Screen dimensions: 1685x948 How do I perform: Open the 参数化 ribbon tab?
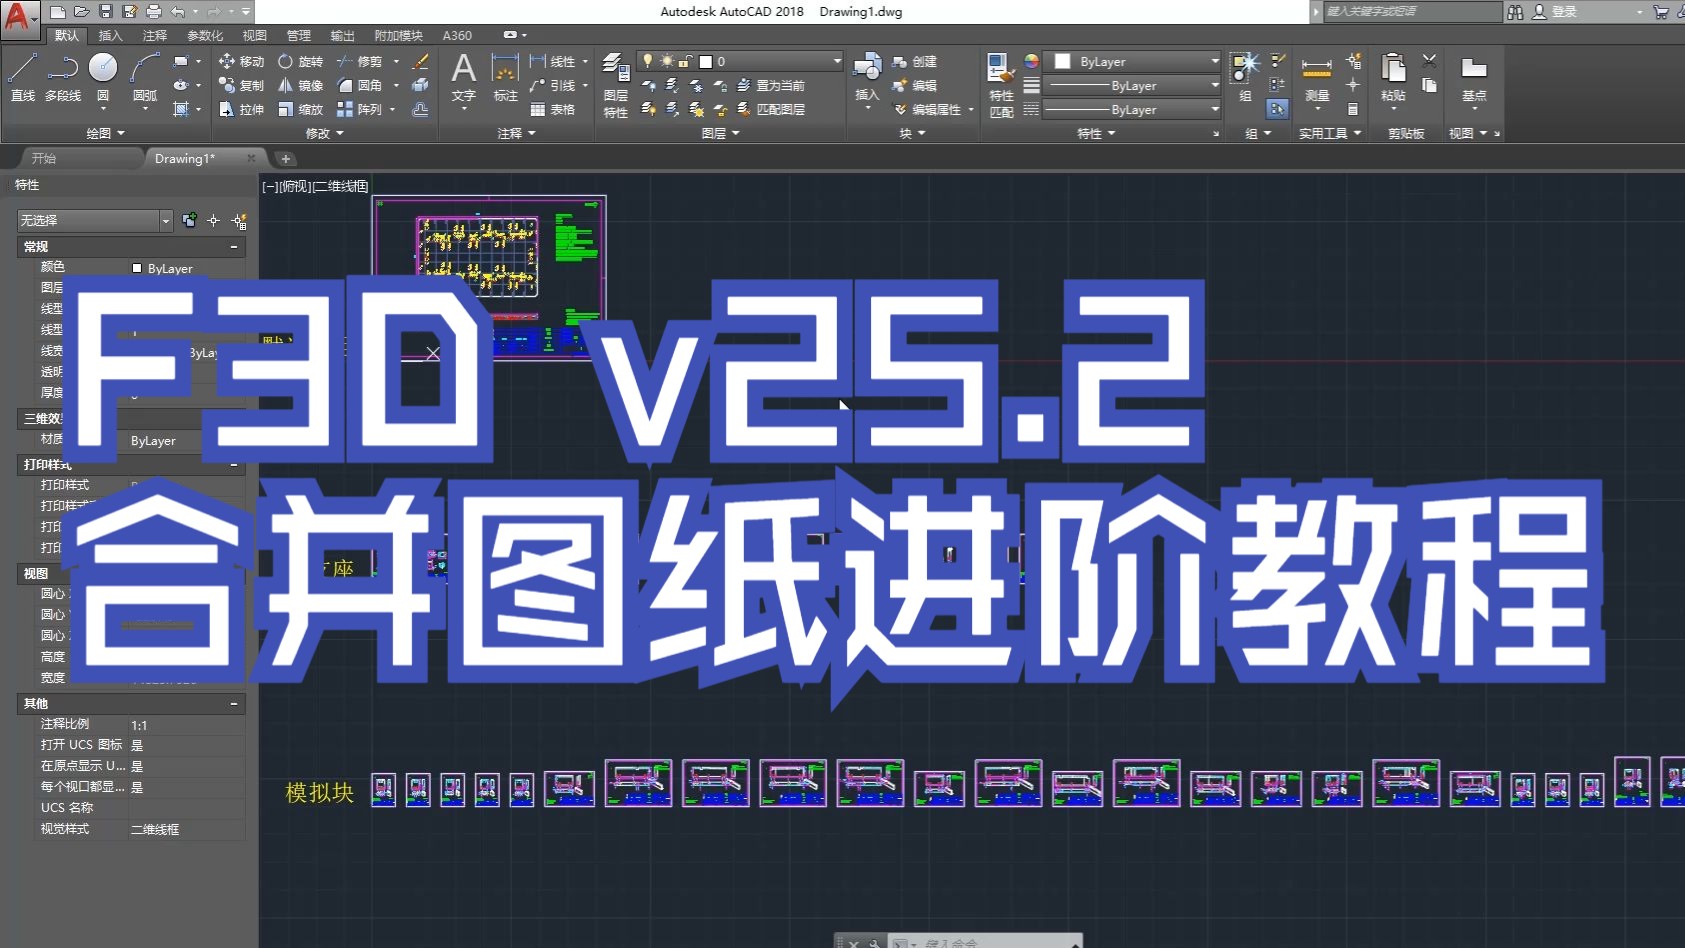tap(205, 35)
